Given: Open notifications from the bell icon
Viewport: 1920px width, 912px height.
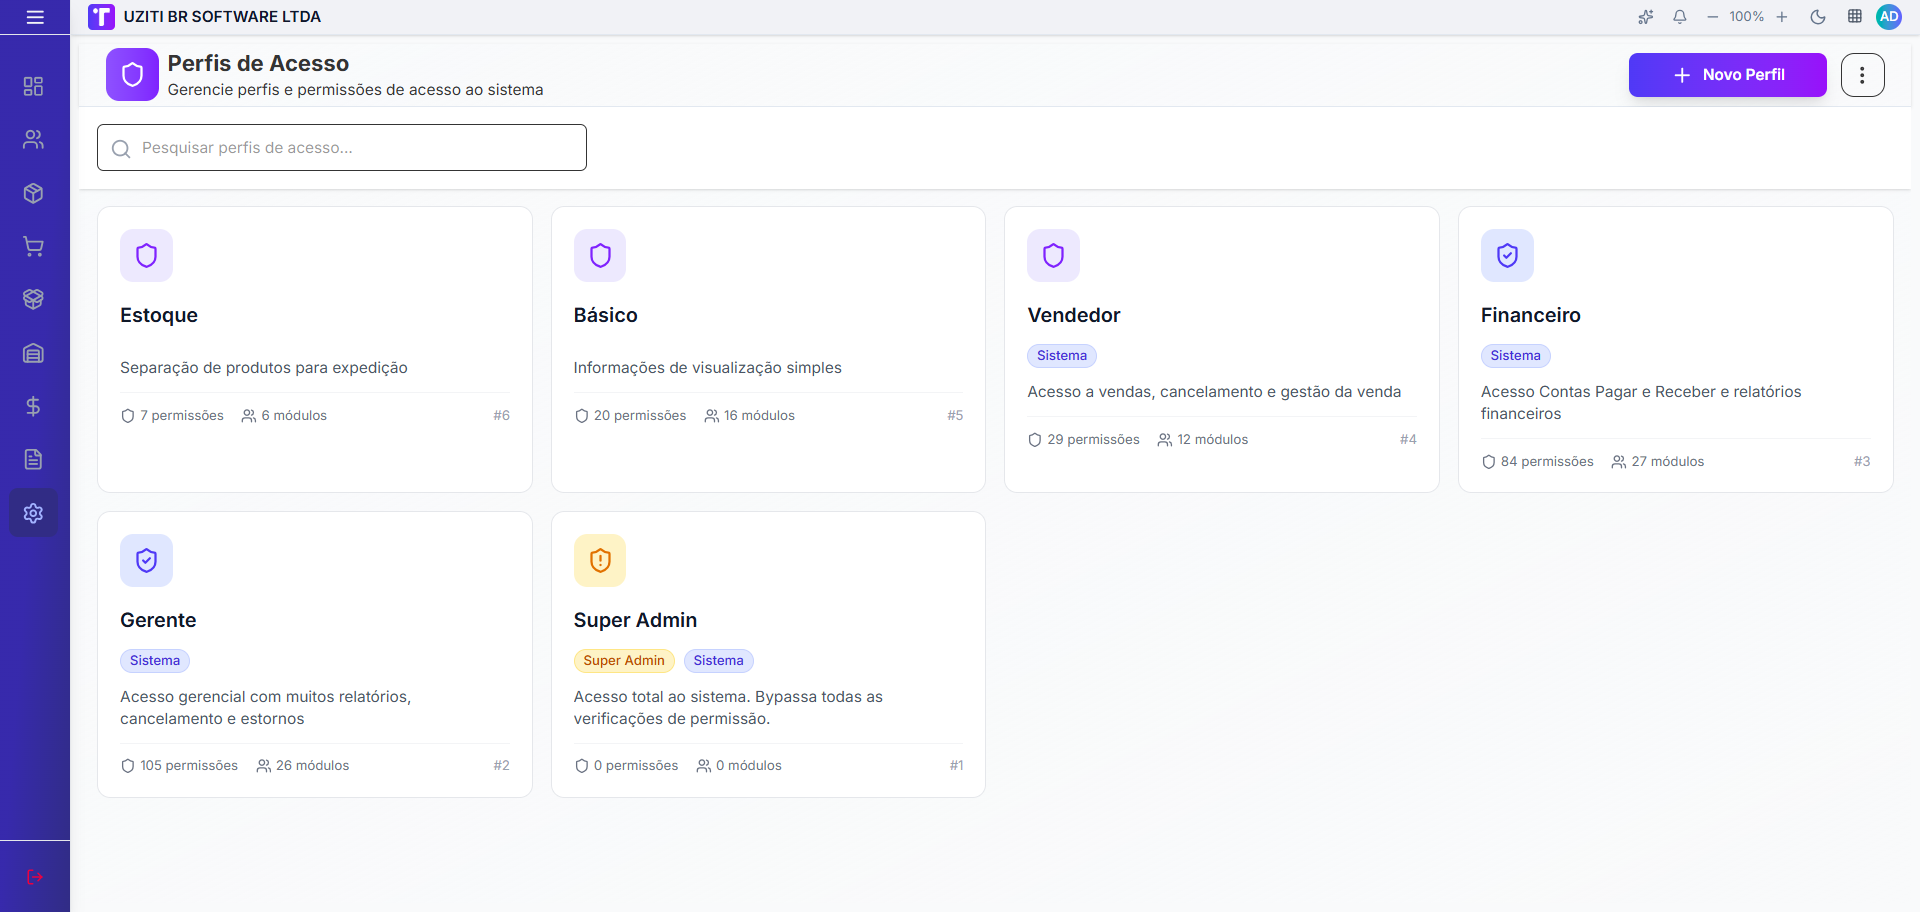Looking at the screenshot, I should click(1680, 17).
